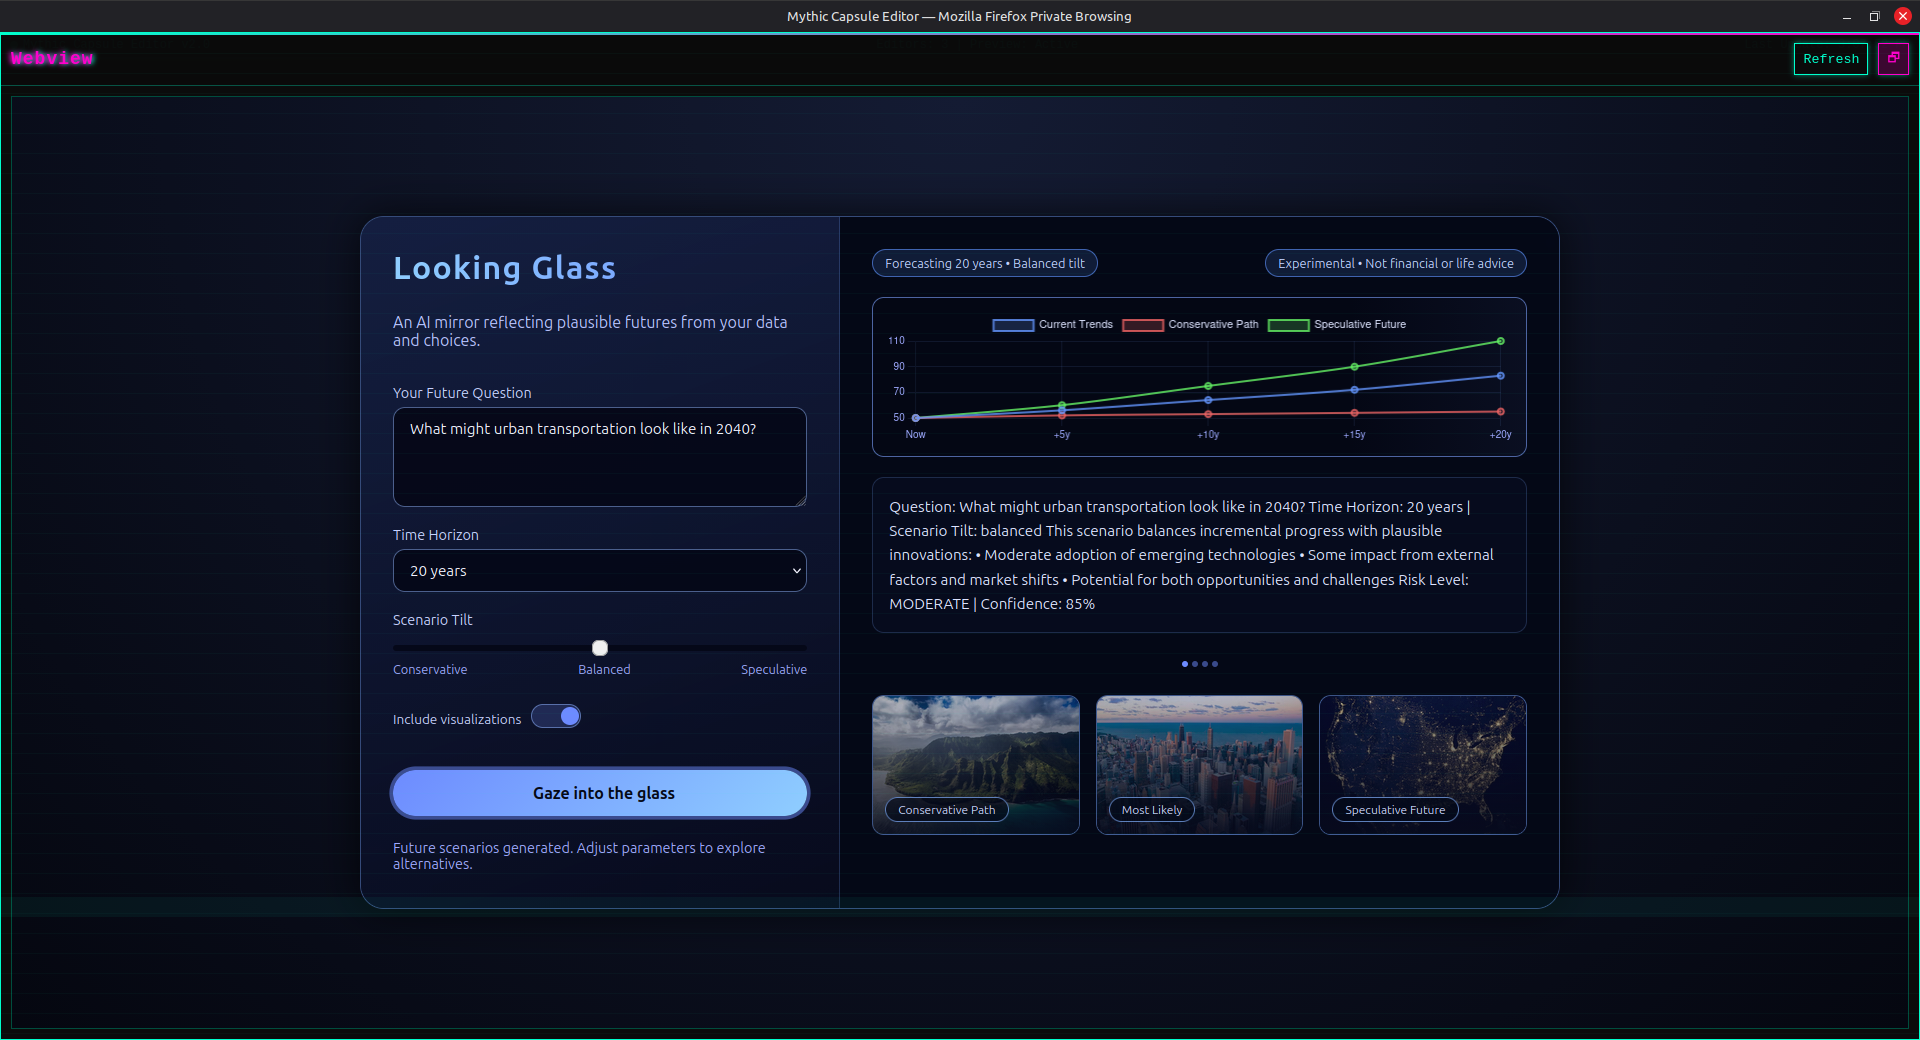
Task: Select the Conservative Path thumbnail
Action: tap(975, 764)
